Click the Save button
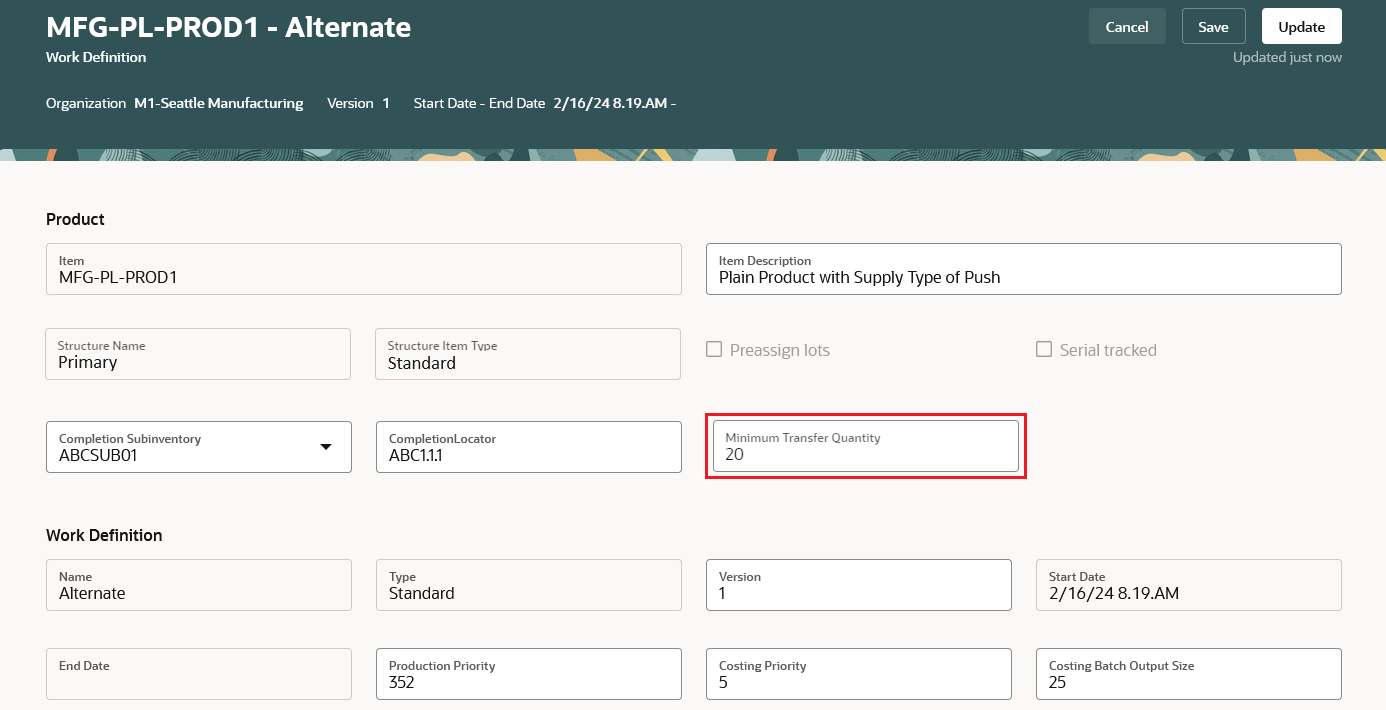Viewport: 1386px width, 710px height. click(1213, 27)
